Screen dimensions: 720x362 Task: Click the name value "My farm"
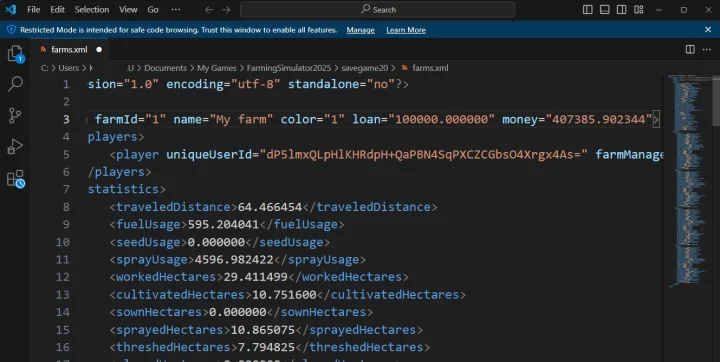pos(241,119)
